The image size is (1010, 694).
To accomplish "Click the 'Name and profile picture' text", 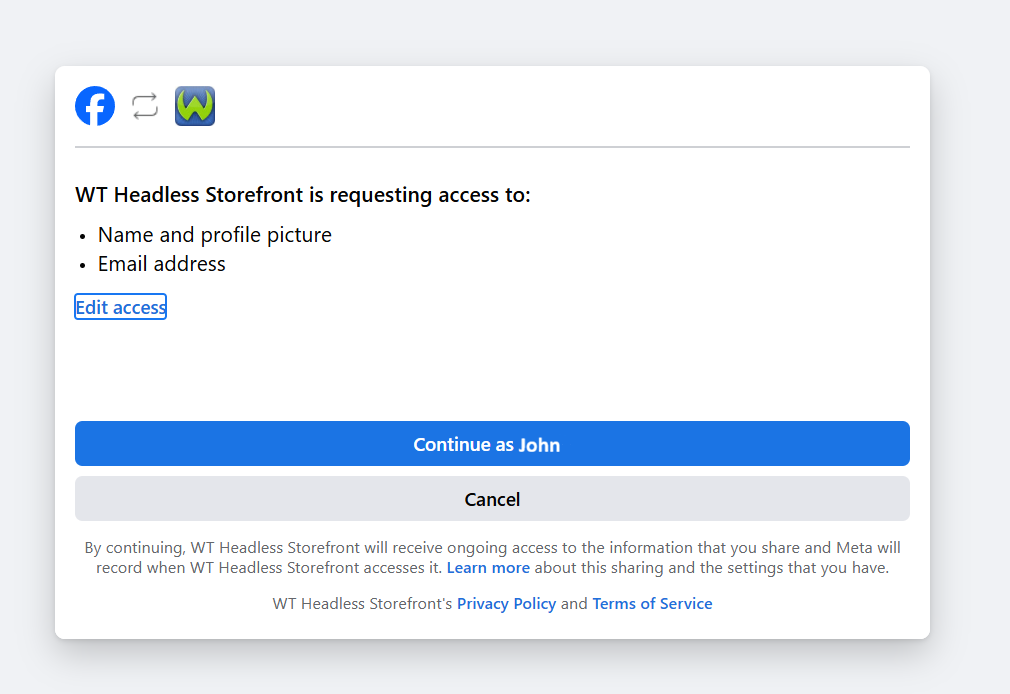I will coord(214,235).
